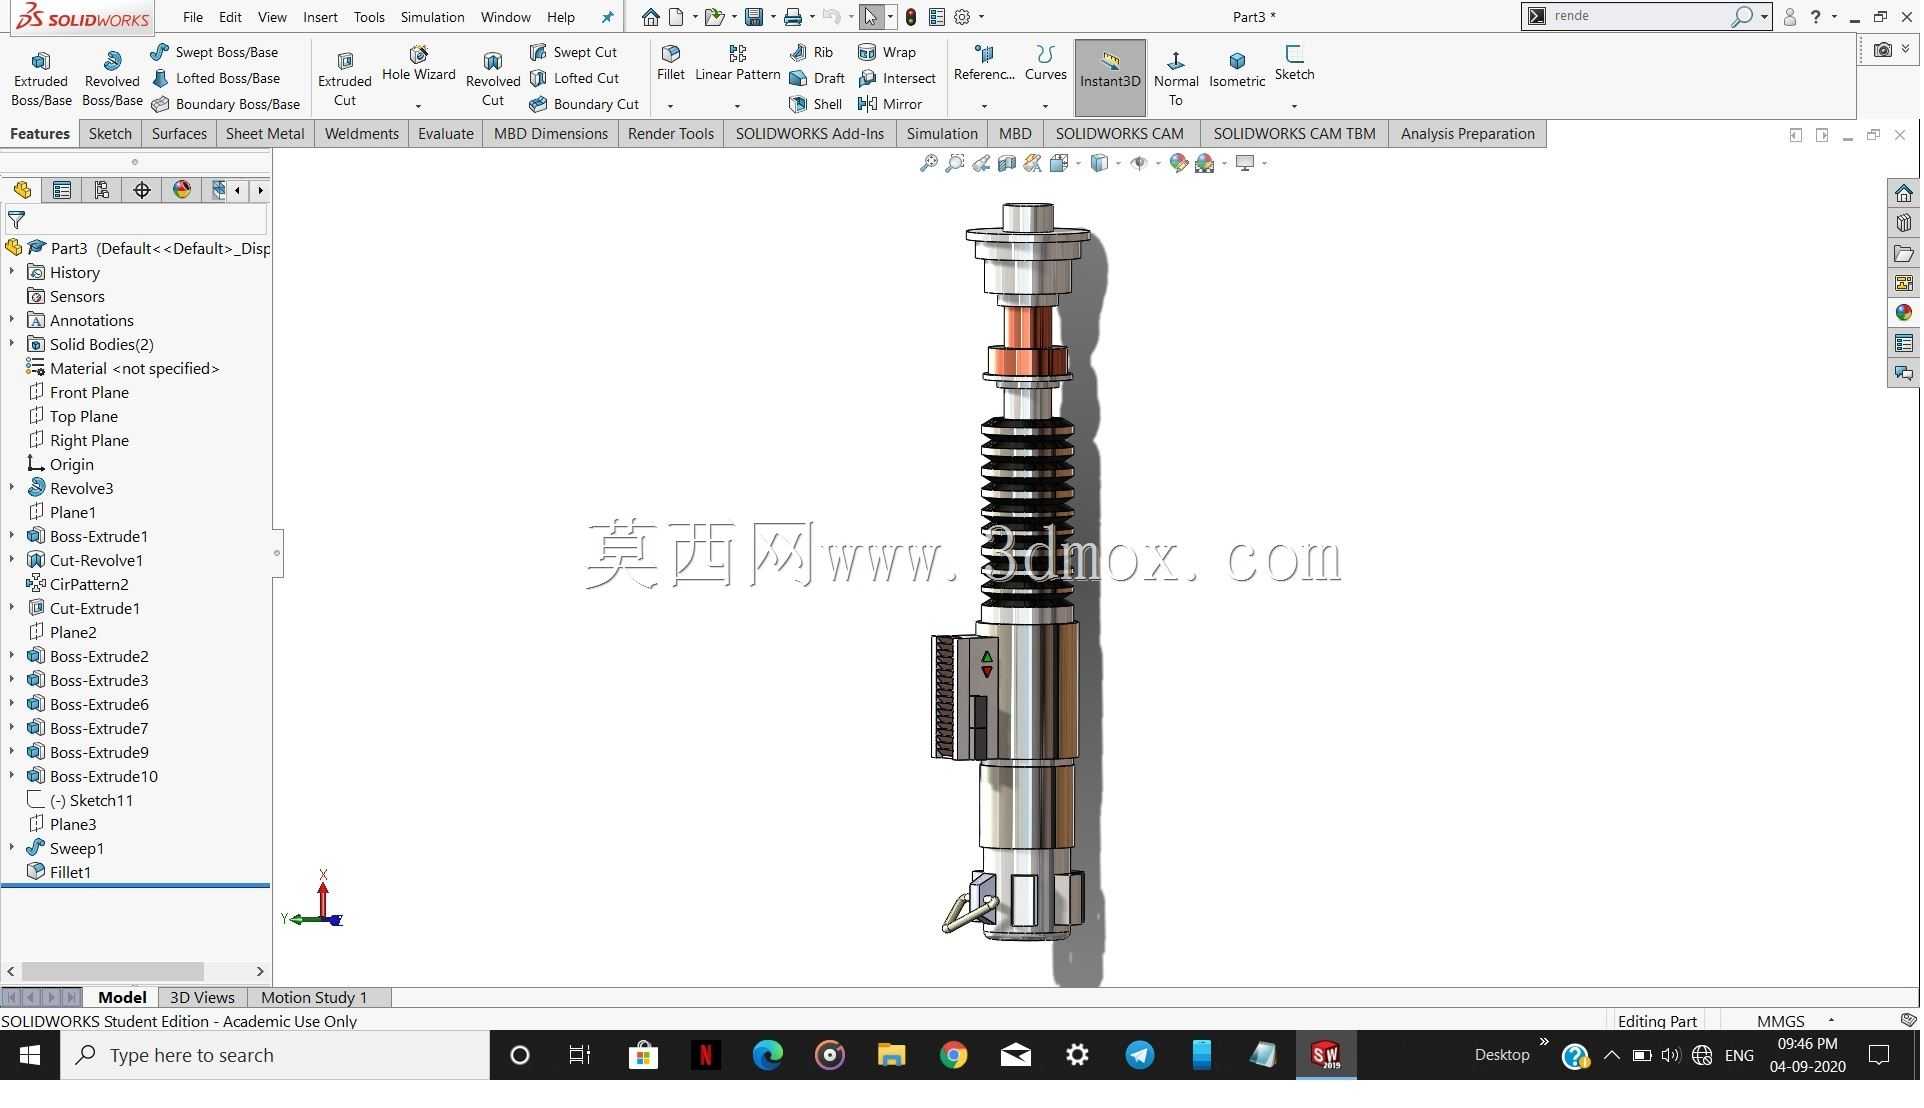Choose Boundary Boss/Base feature
The width and height of the screenshot is (1924, 1108).
[x=225, y=104]
